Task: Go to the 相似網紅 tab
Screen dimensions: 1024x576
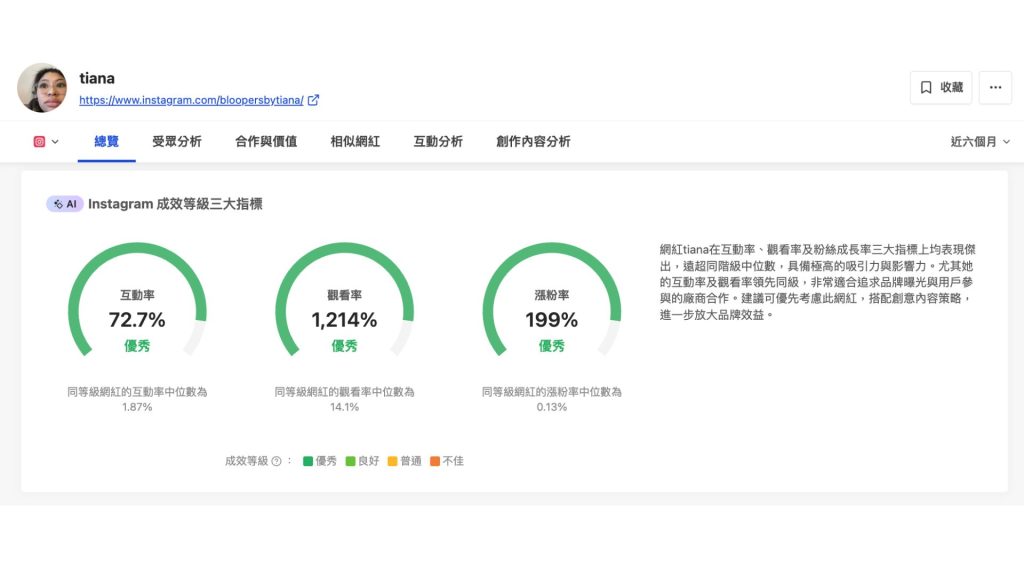Action: coord(355,142)
